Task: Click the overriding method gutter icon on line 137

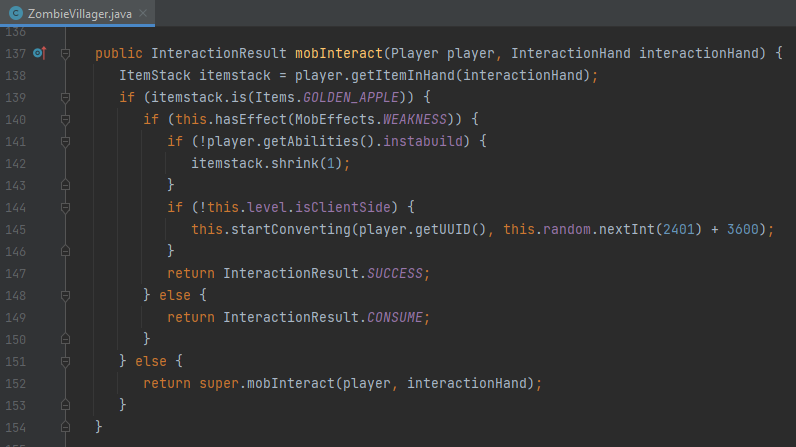Action: 39,53
